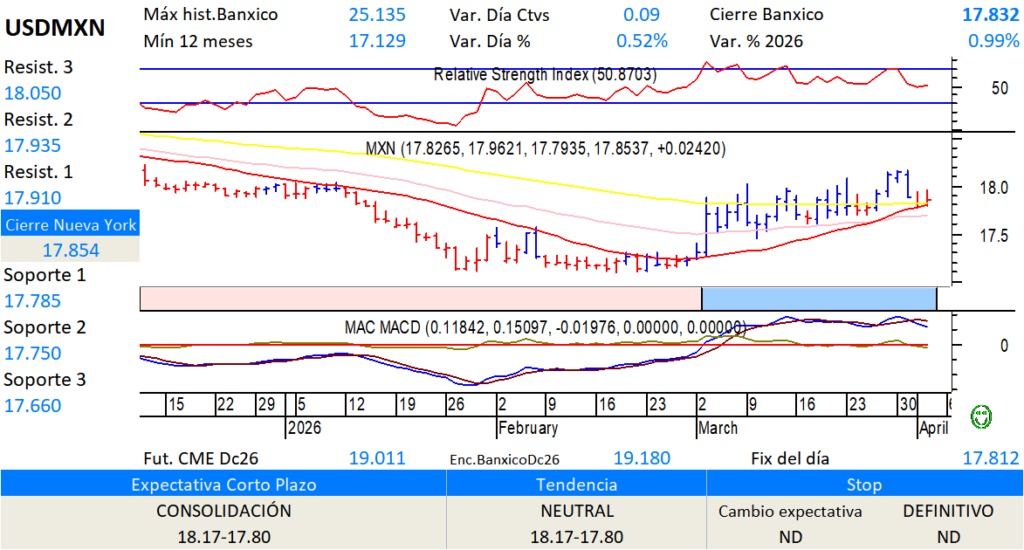Select the Soporte 1 value 17.785
Viewport: 1024px width, 550px height.
(33, 301)
